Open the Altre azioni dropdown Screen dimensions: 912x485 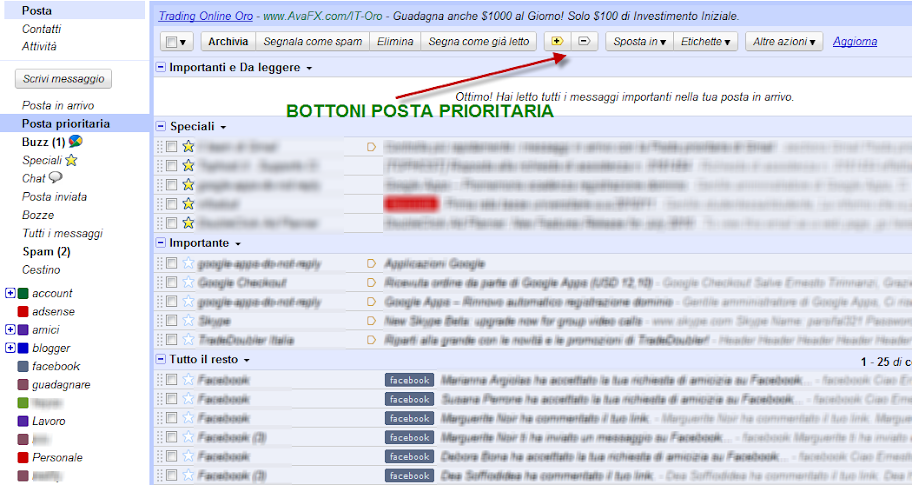pyautogui.click(x=784, y=41)
